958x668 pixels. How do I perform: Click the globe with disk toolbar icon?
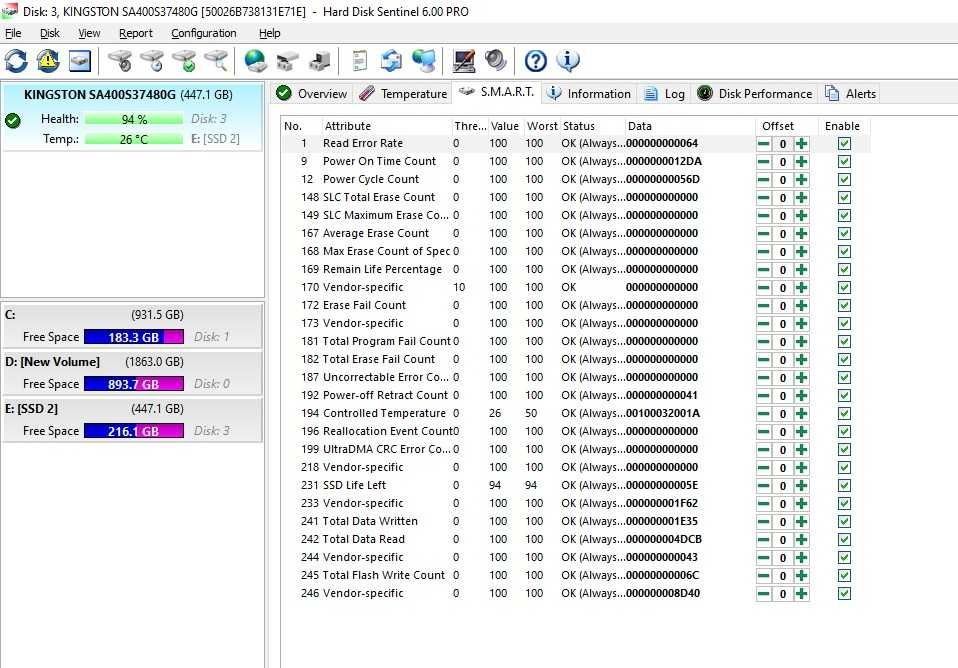[x=255, y=61]
